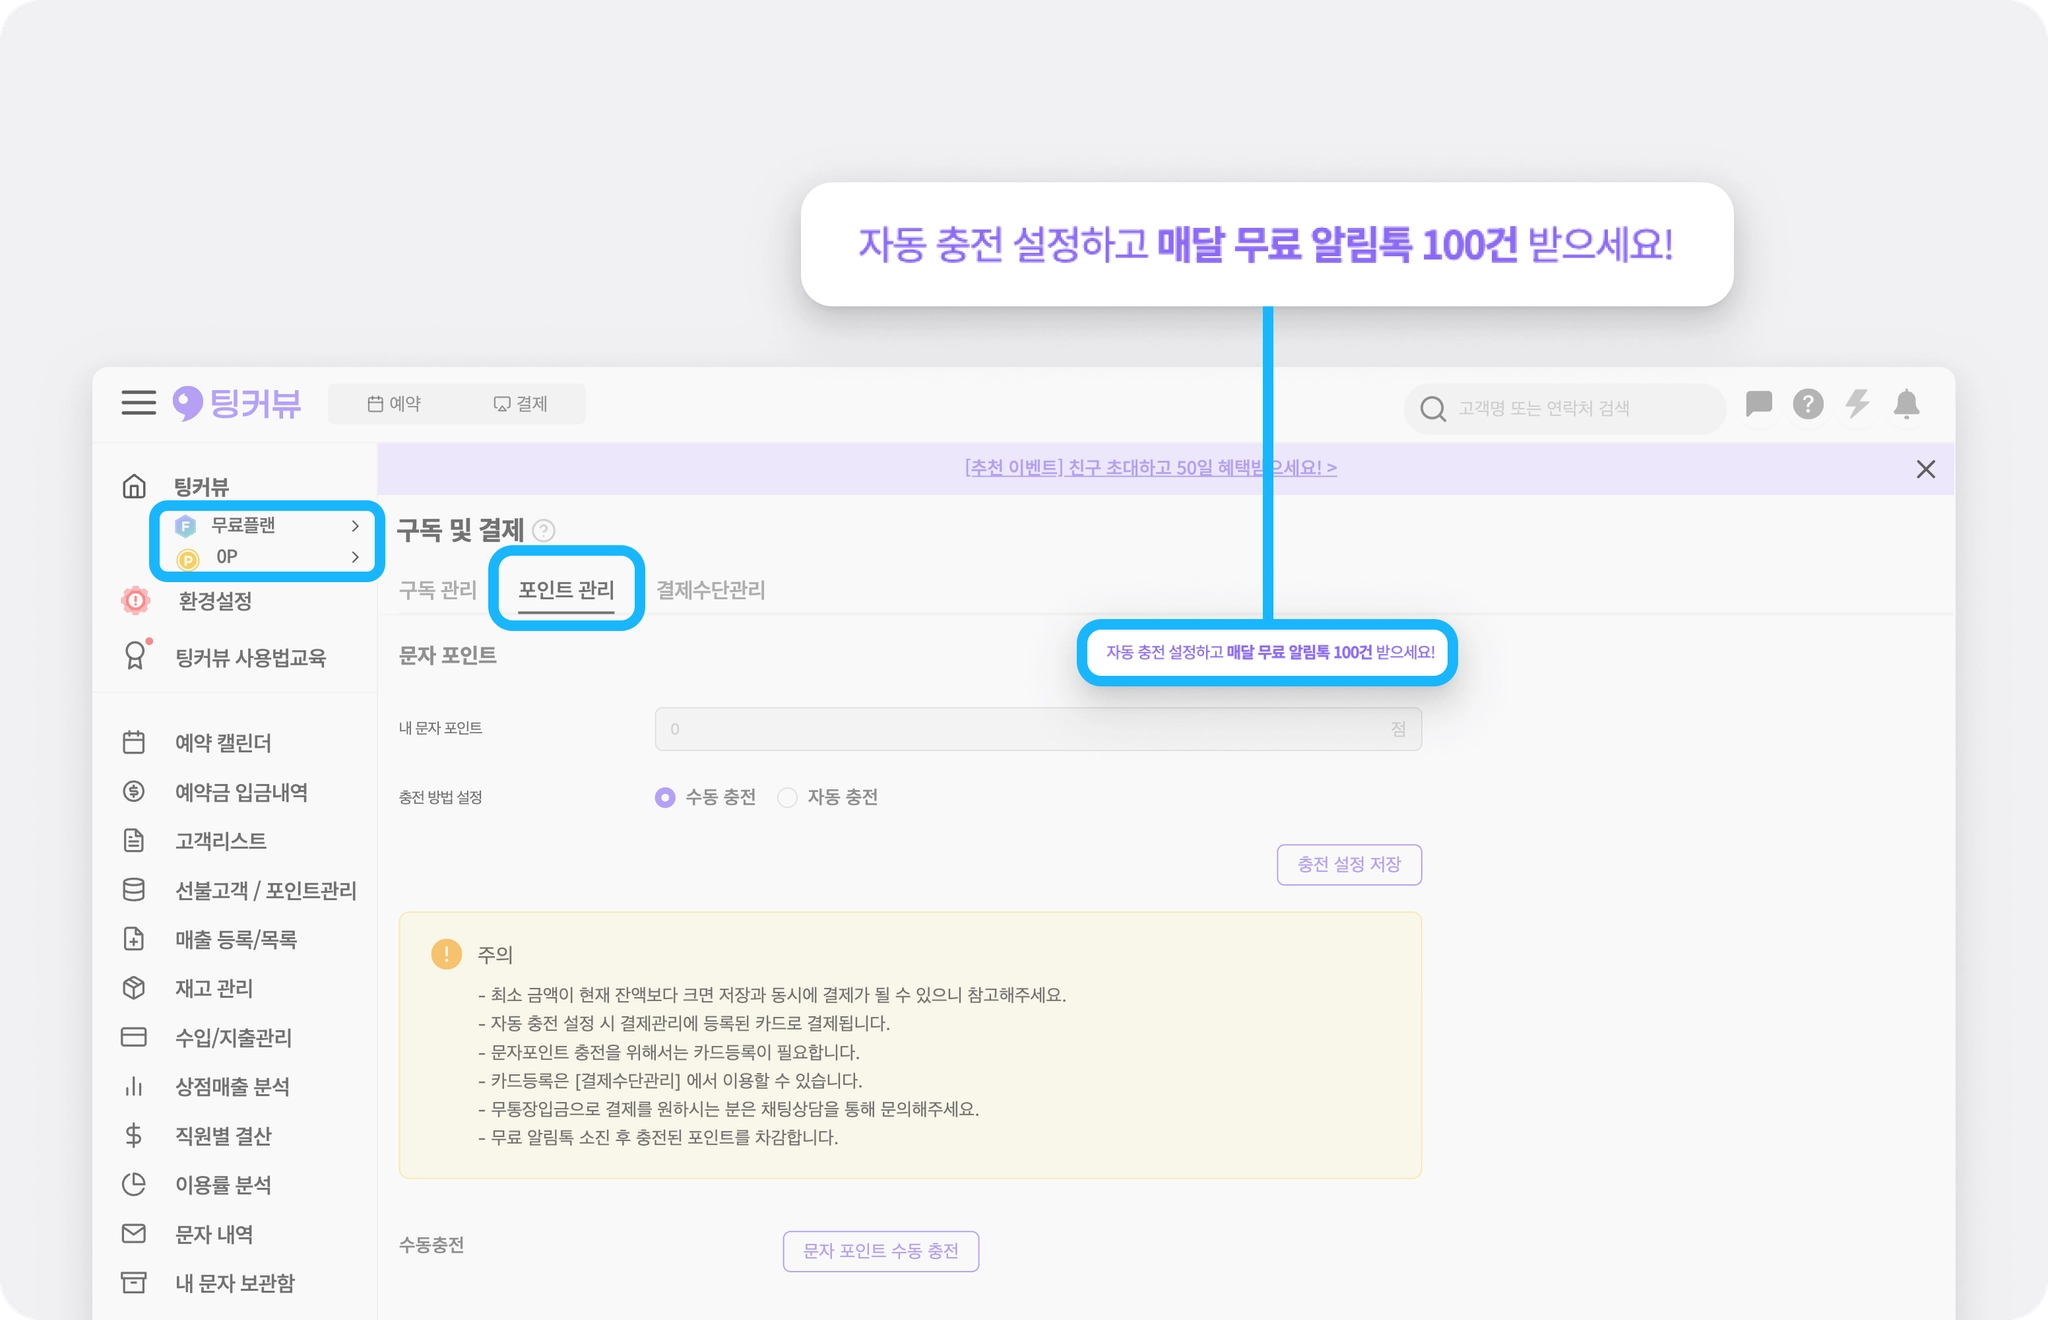Screen dimensions: 2048x1320
Task: Switch to the 결제수단관리 tab
Action: [710, 590]
